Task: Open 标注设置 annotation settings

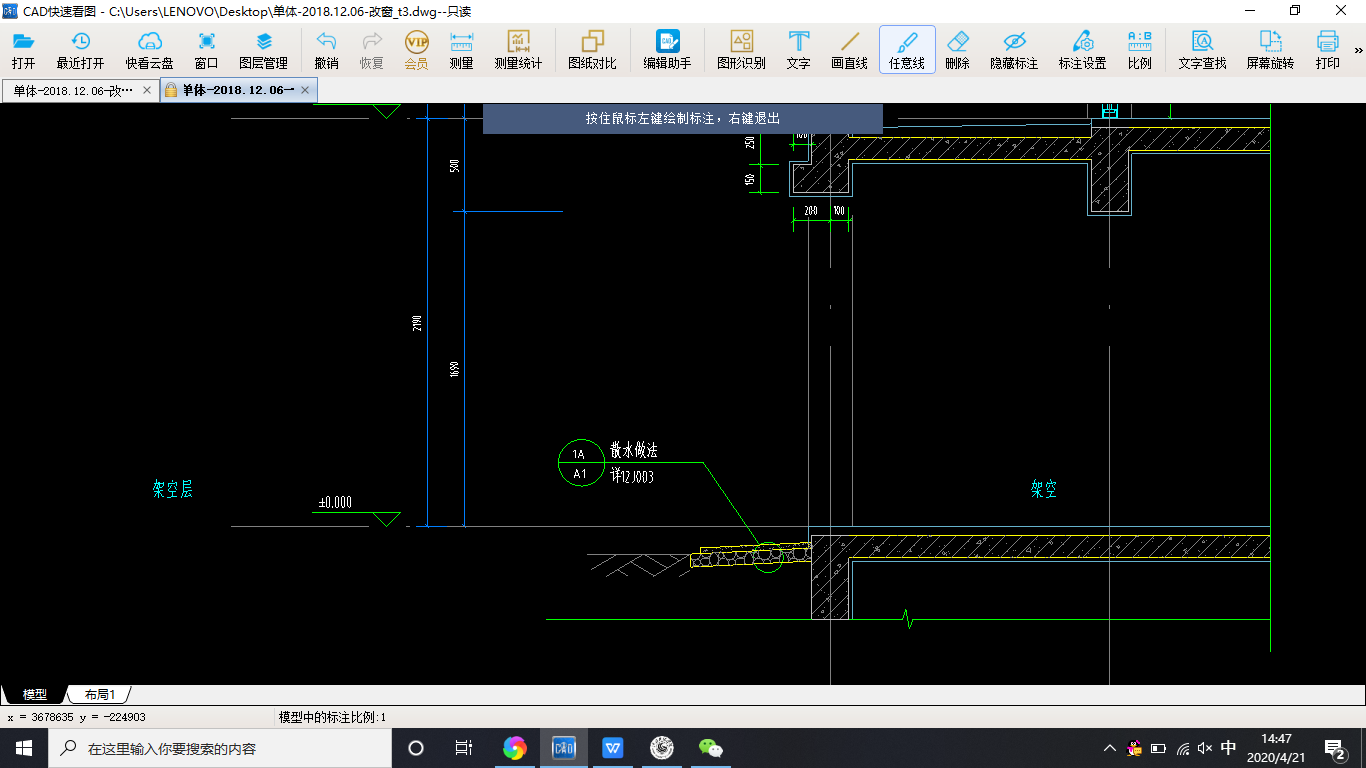Action: [x=1082, y=50]
